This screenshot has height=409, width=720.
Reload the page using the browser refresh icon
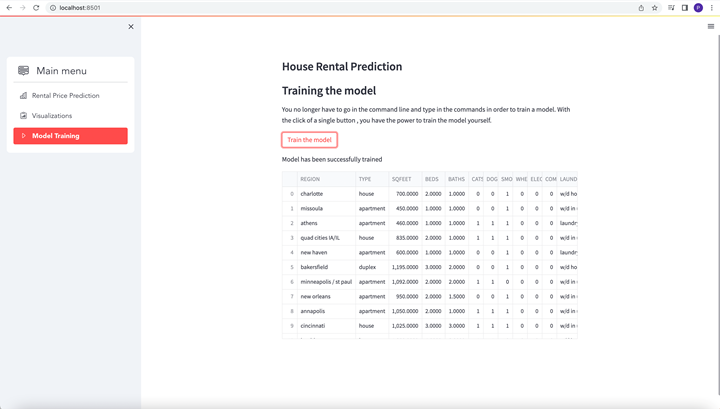pyautogui.click(x=36, y=7)
